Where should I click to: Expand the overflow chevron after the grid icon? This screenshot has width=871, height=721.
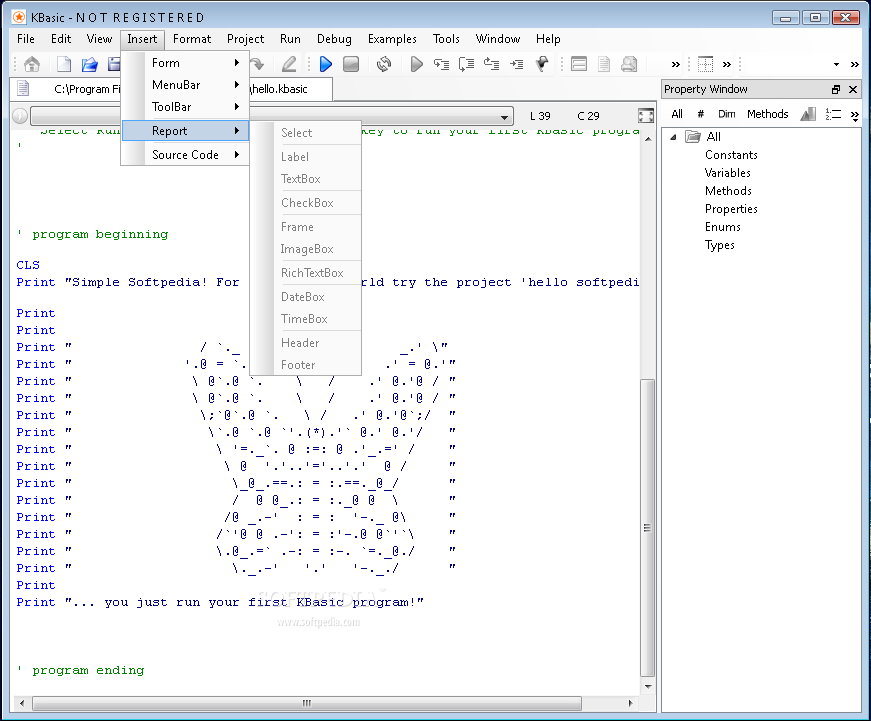tap(727, 65)
